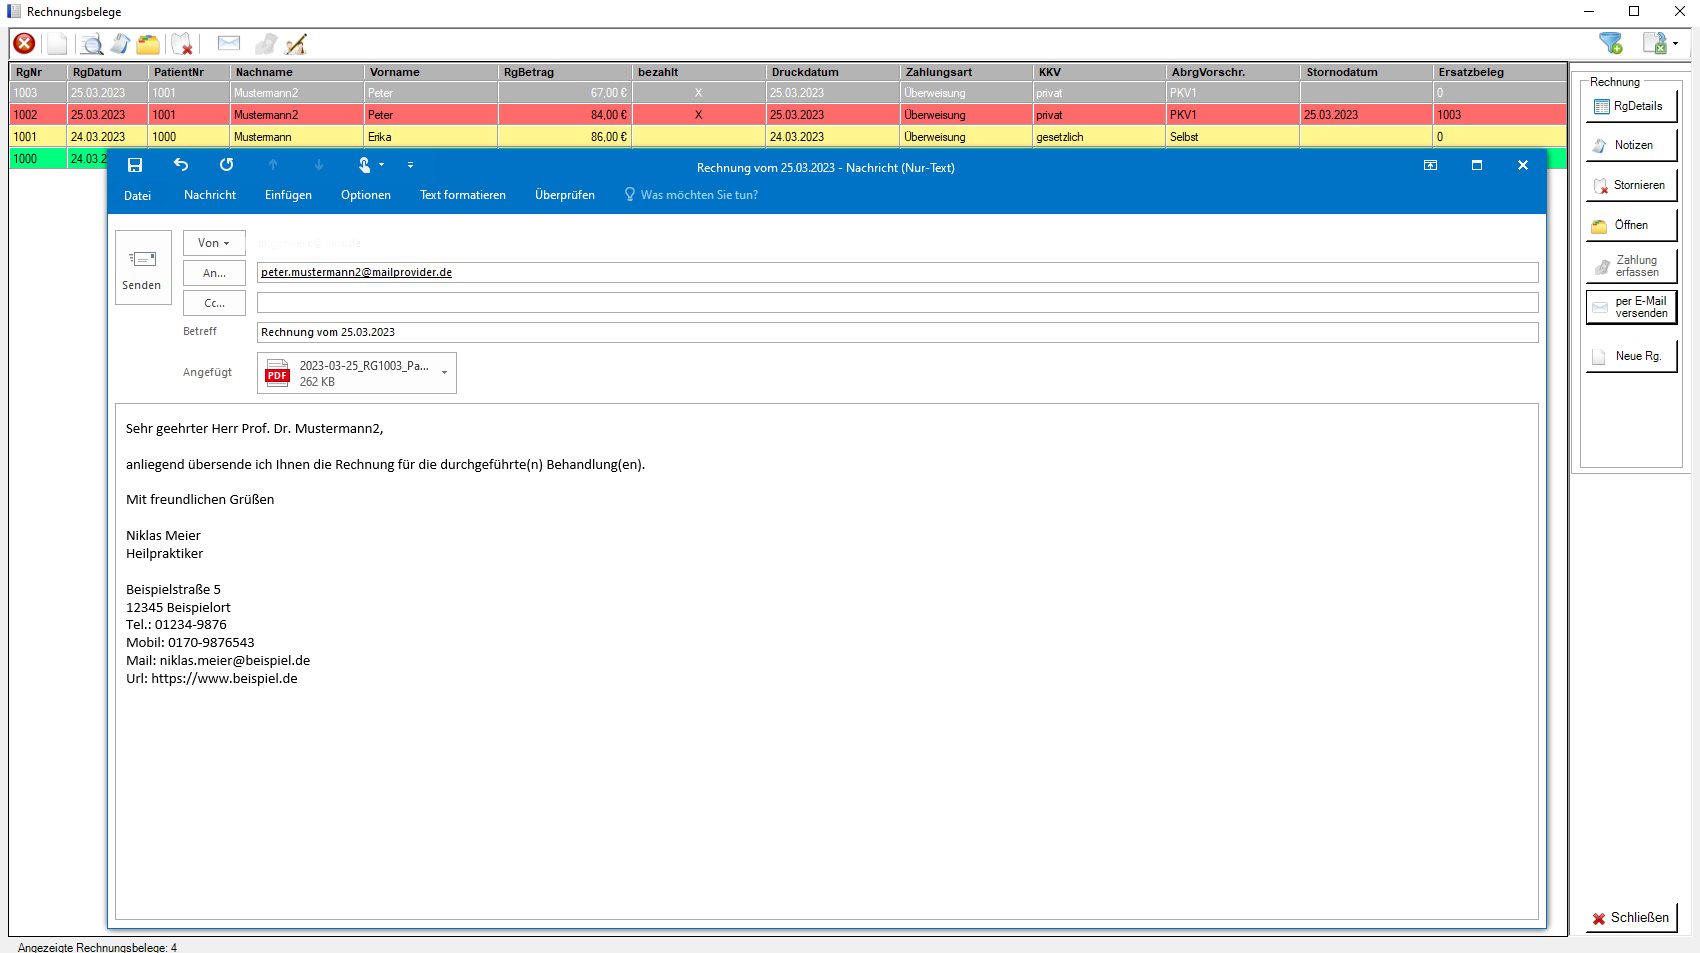This screenshot has width=1700, height=953.
Task: Click the previous item up arrow
Action: [273, 165]
